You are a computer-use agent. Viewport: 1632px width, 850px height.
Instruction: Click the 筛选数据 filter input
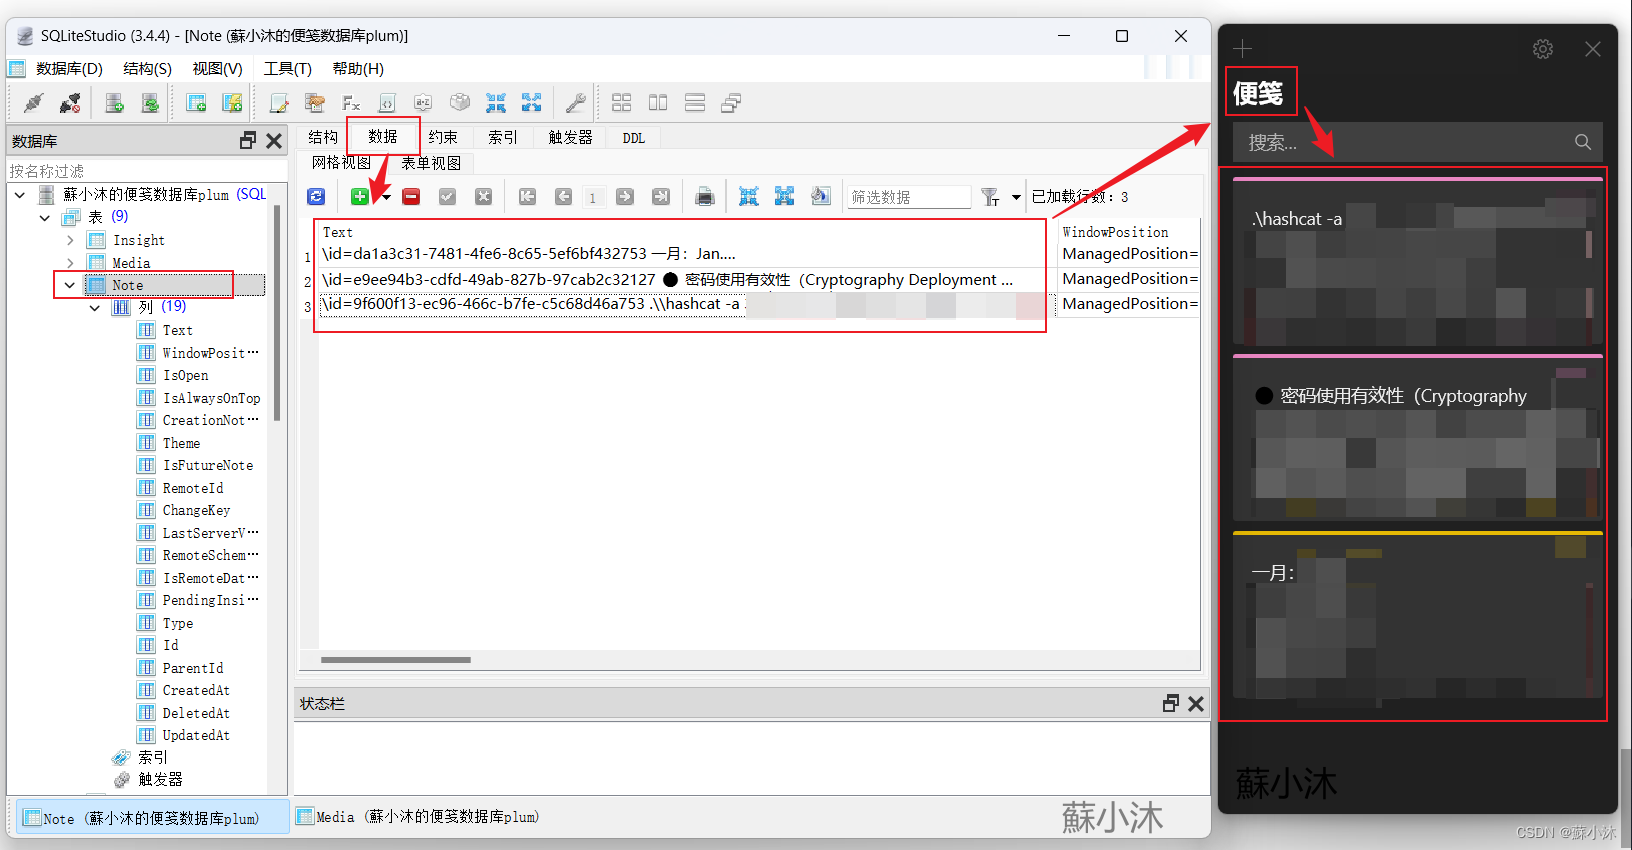pos(909,197)
